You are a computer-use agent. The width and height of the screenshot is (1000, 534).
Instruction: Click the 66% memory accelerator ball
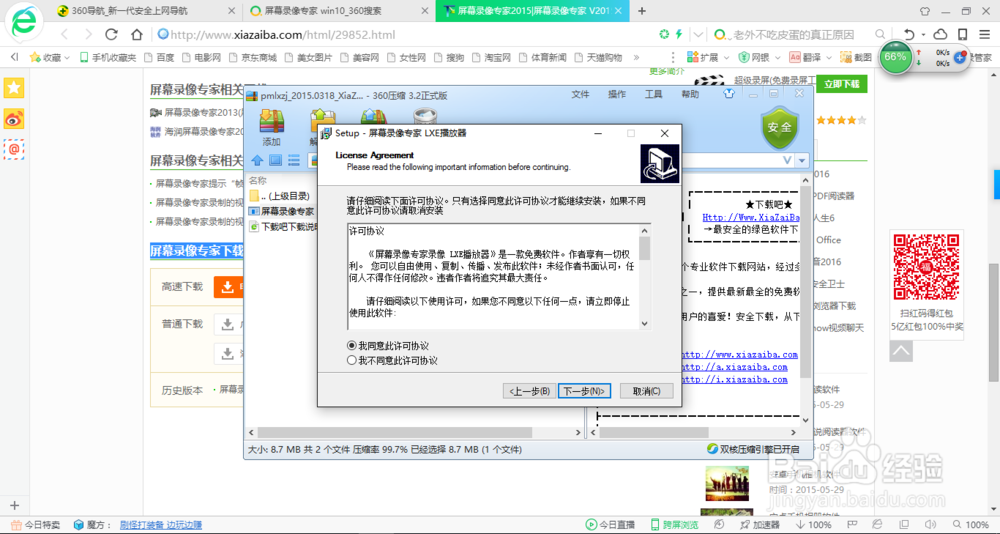click(x=895, y=57)
